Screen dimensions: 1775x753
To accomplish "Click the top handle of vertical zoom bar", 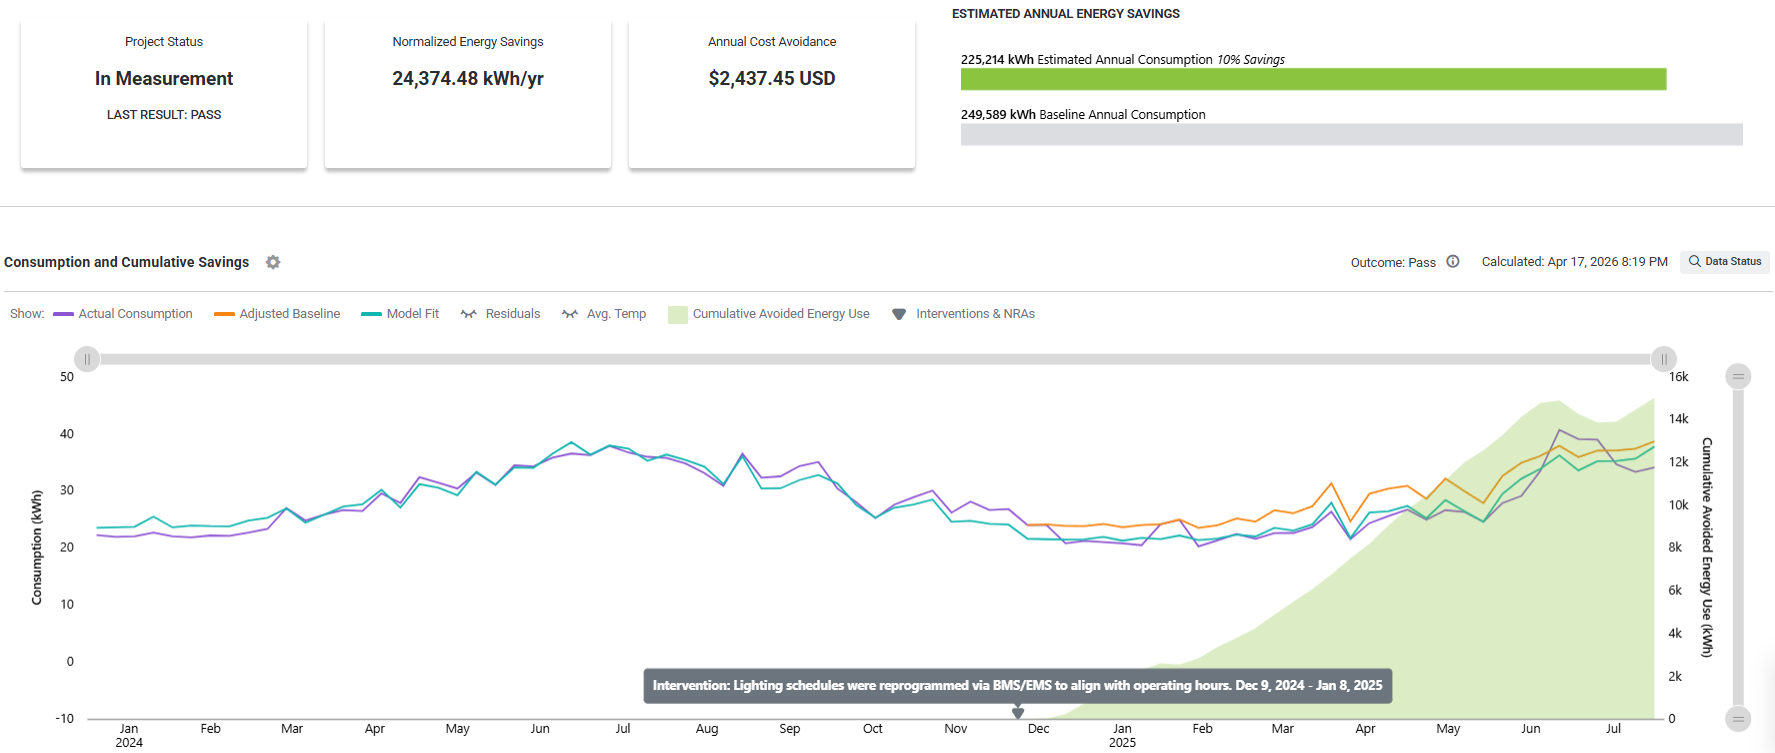I will click(x=1738, y=377).
